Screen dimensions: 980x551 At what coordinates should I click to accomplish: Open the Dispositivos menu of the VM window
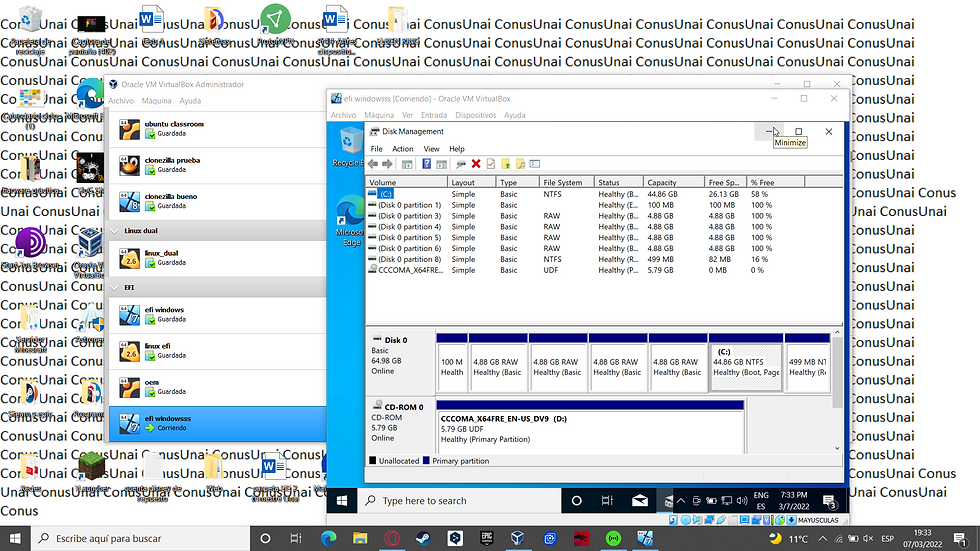tap(475, 115)
